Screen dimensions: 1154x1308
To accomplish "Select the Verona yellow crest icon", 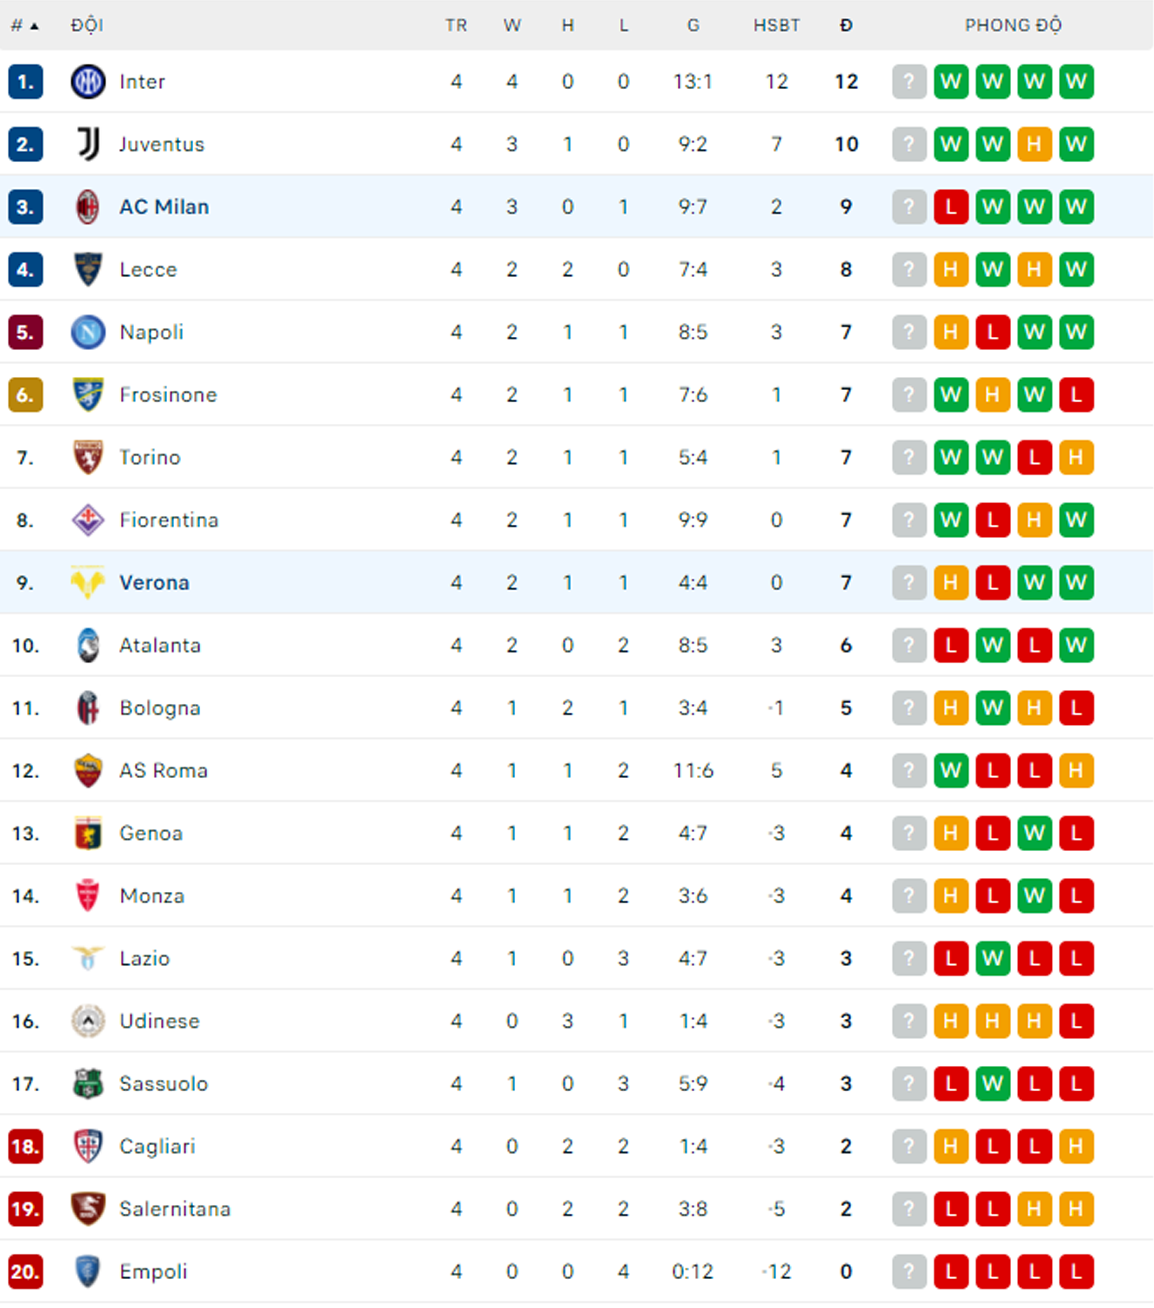I will coord(88,582).
